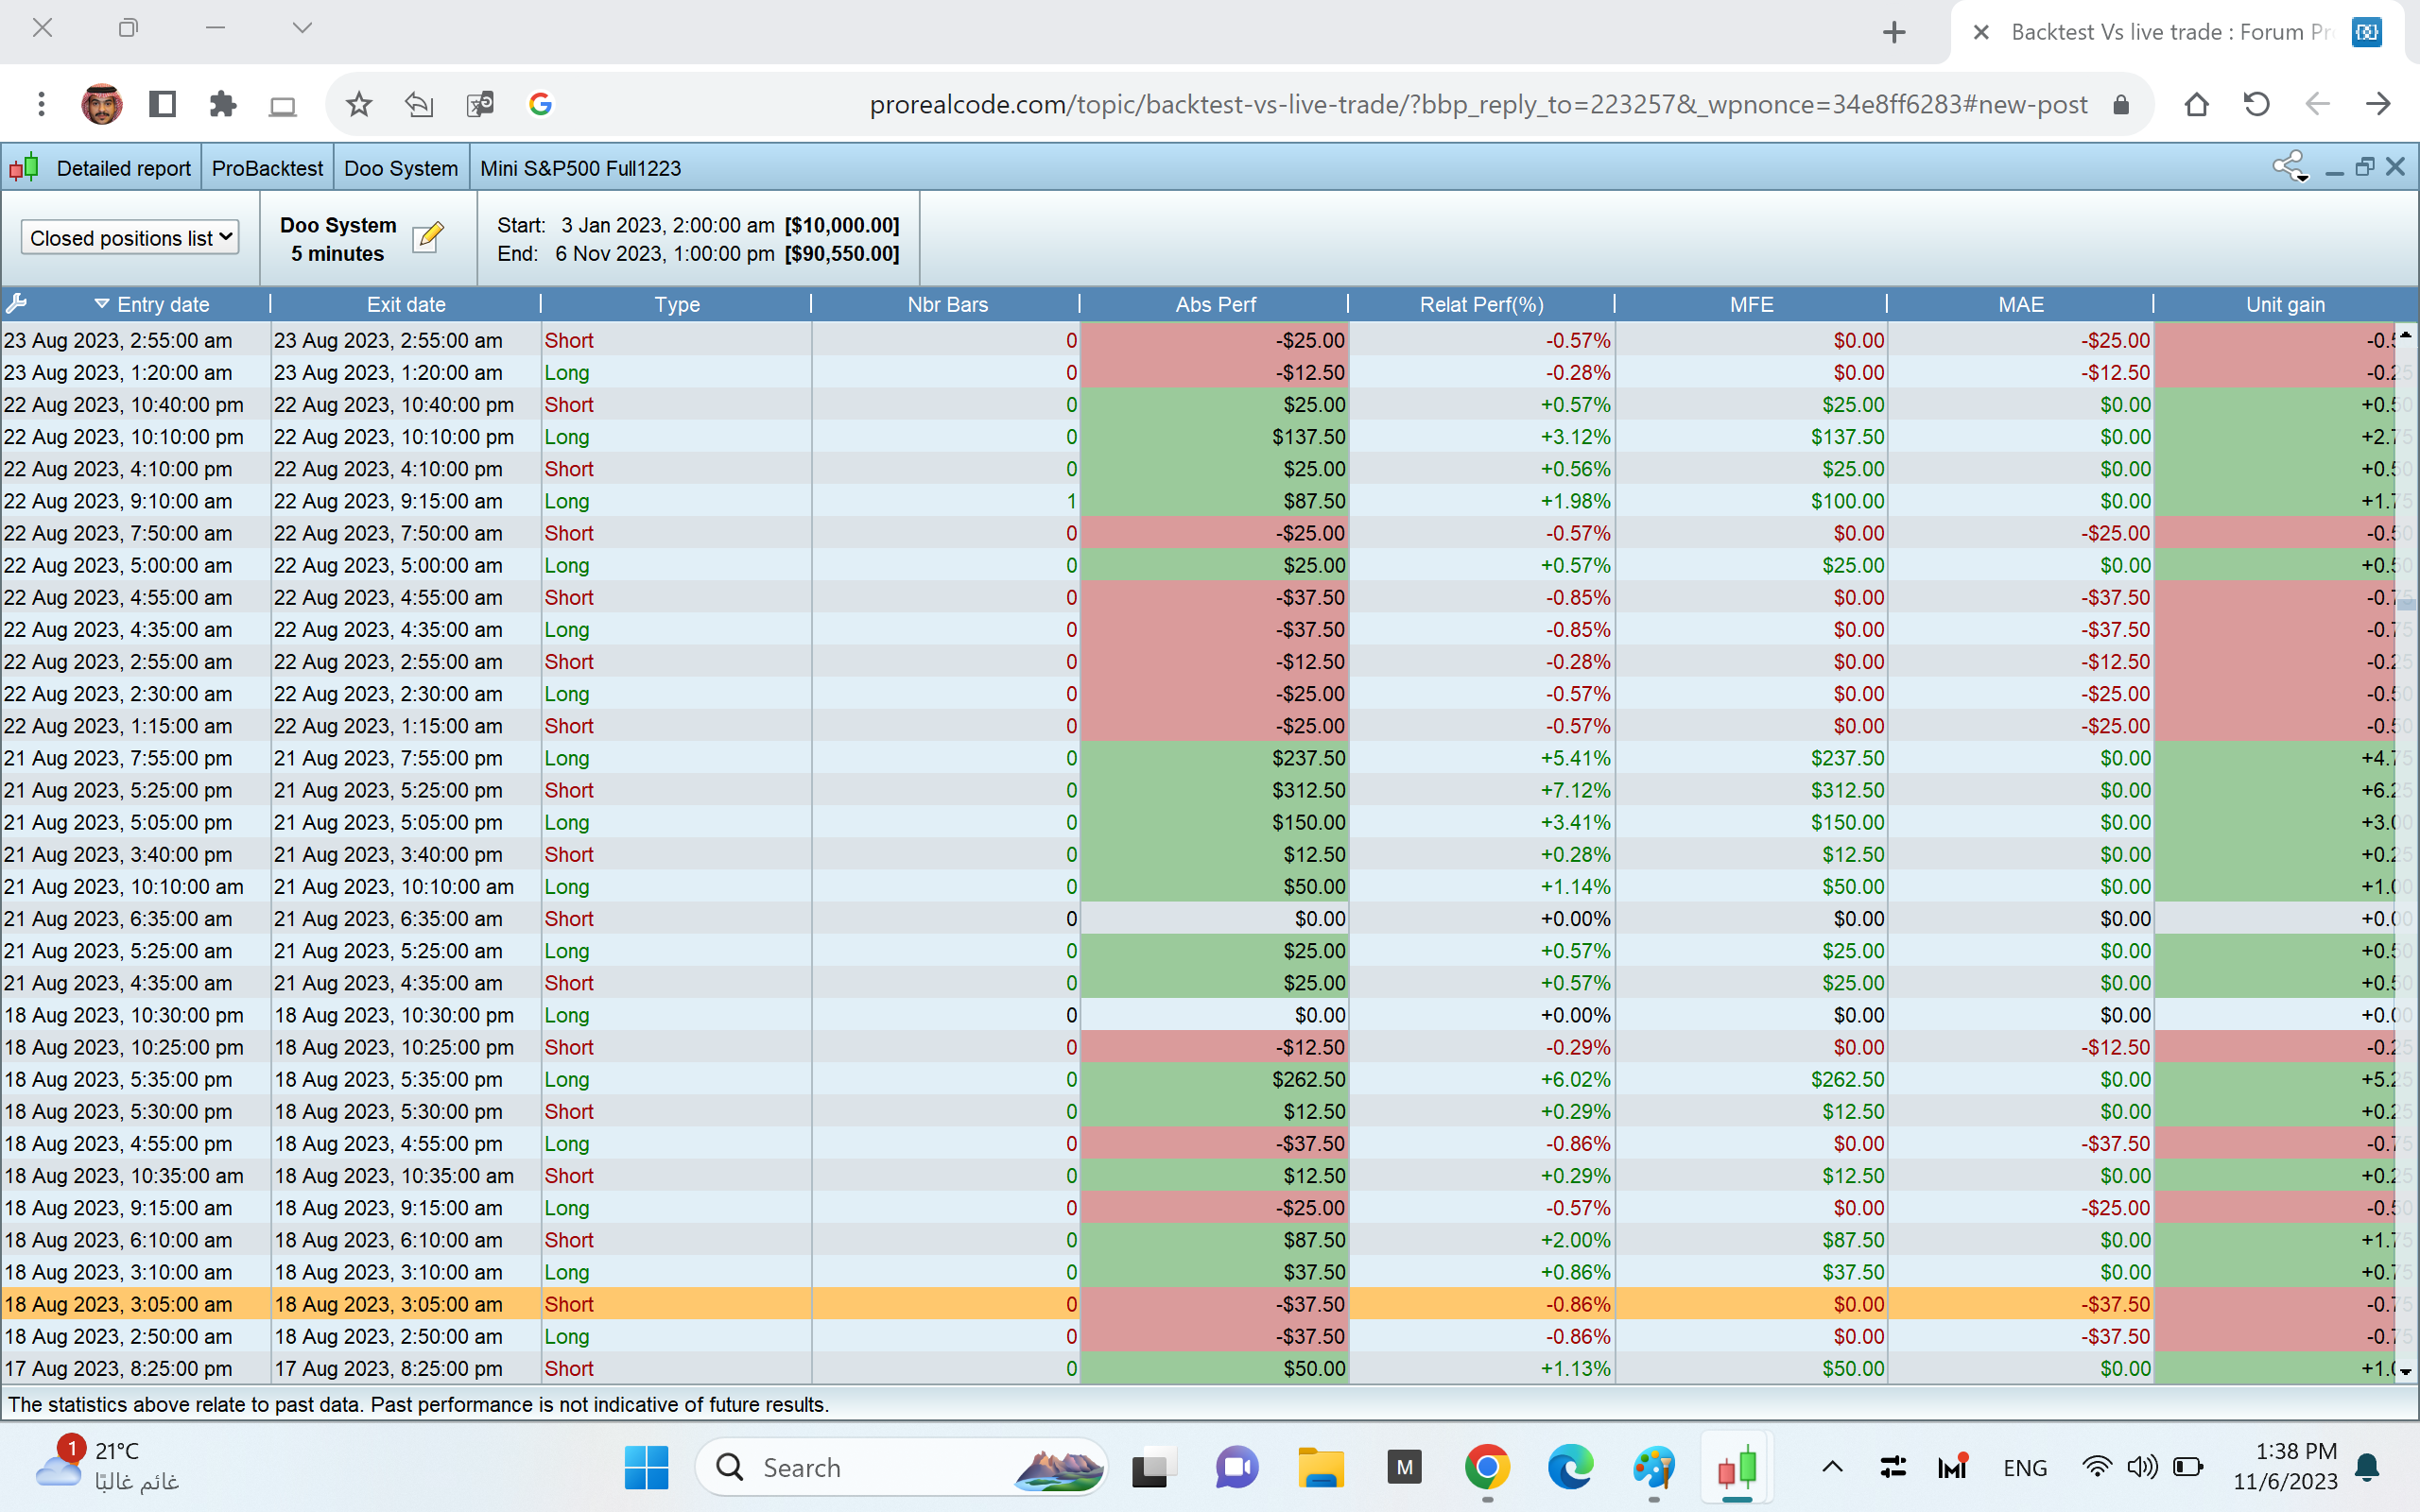Open the browser sidebar panel icon
Screen dimensions: 2420x1512
click(x=162, y=104)
